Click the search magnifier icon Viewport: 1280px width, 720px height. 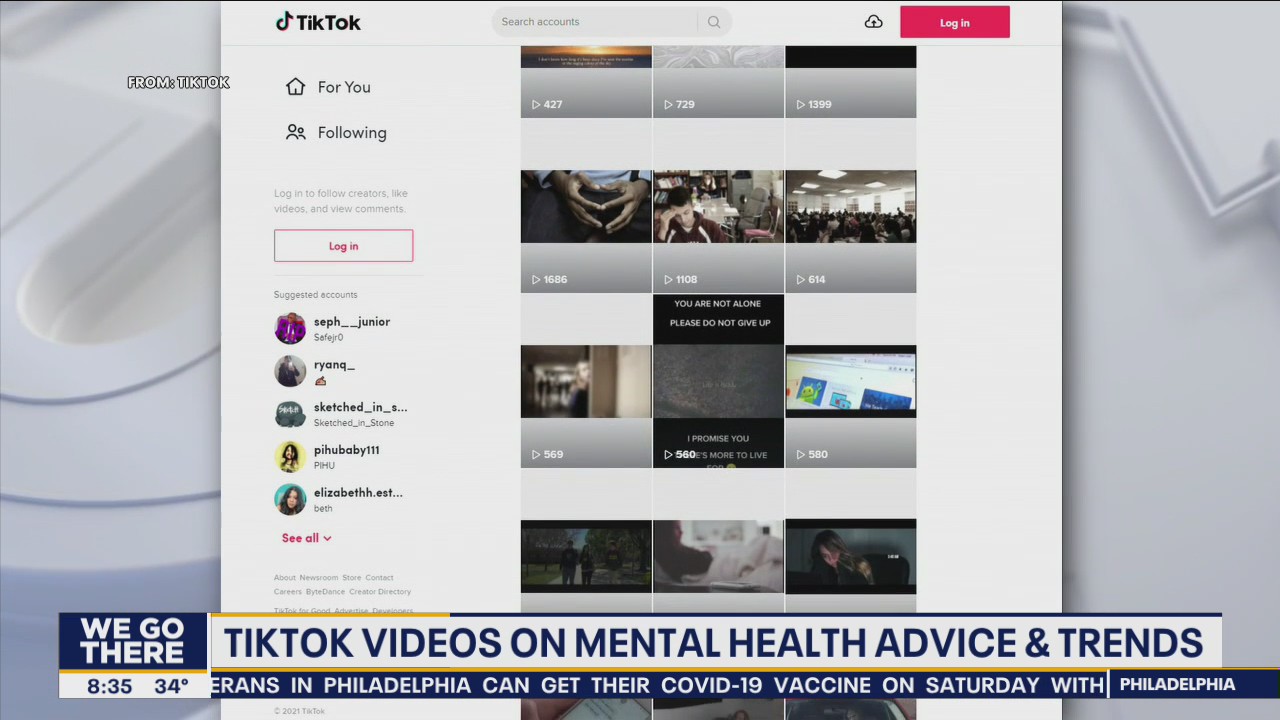(x=713, y=21)
